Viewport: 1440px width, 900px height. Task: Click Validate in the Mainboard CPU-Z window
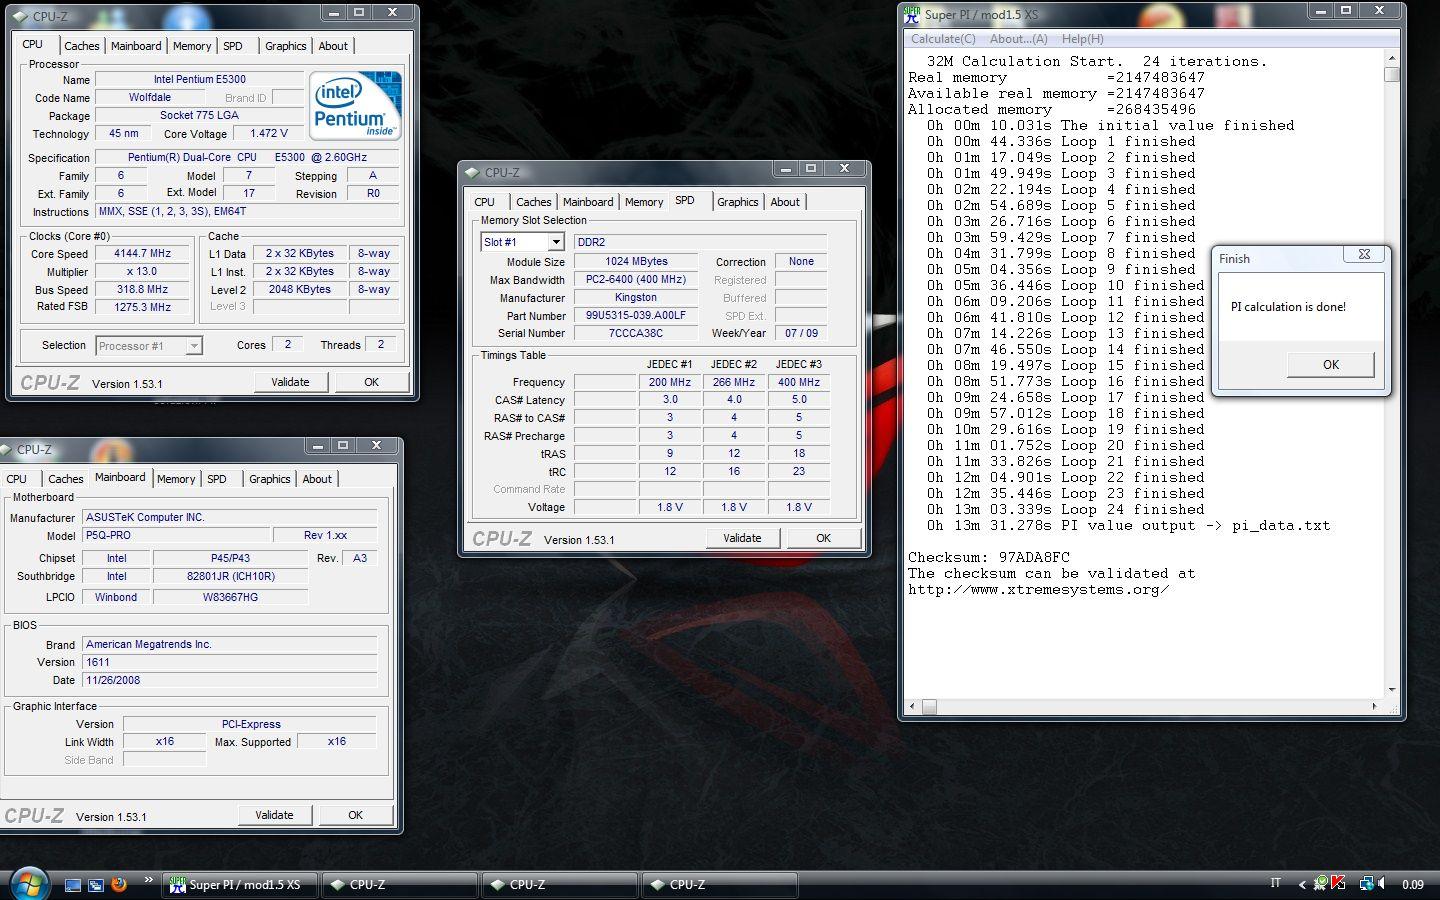(274, 815)
